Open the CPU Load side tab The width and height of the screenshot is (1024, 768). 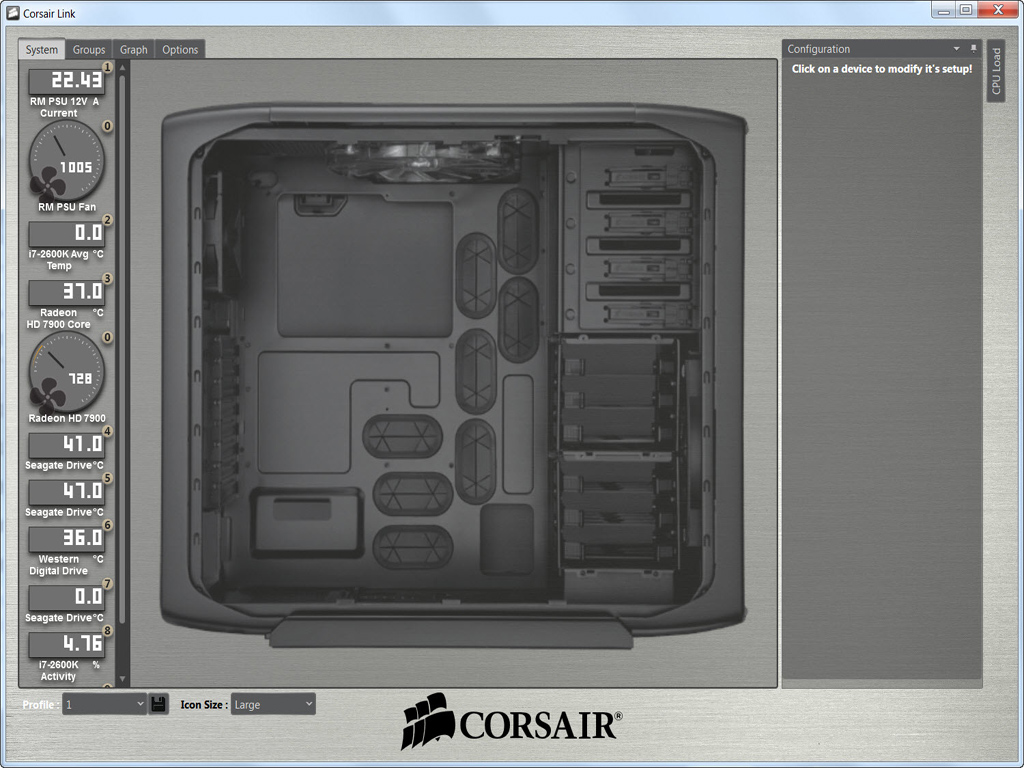coord(996,71)
